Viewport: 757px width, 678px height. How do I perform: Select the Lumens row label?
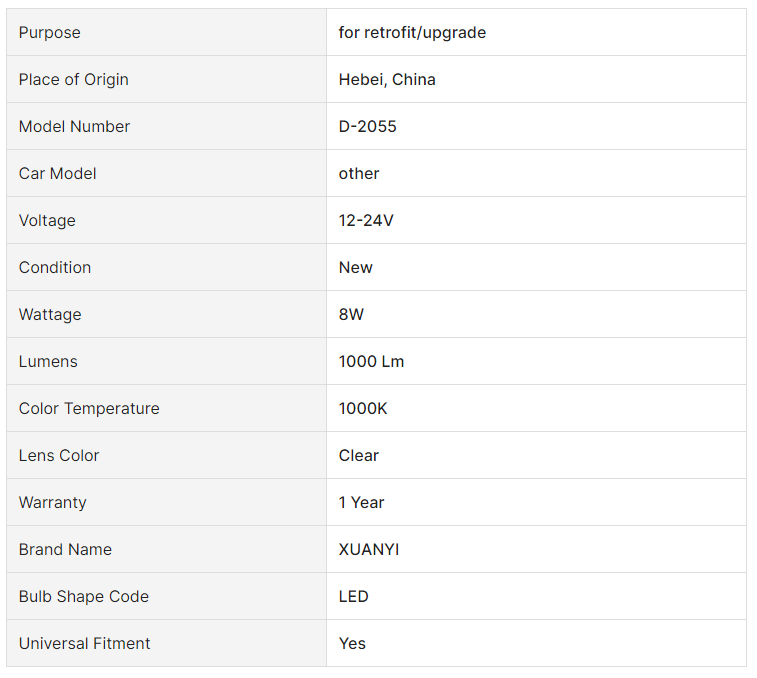pyautogui.click(x=48, y=361)
